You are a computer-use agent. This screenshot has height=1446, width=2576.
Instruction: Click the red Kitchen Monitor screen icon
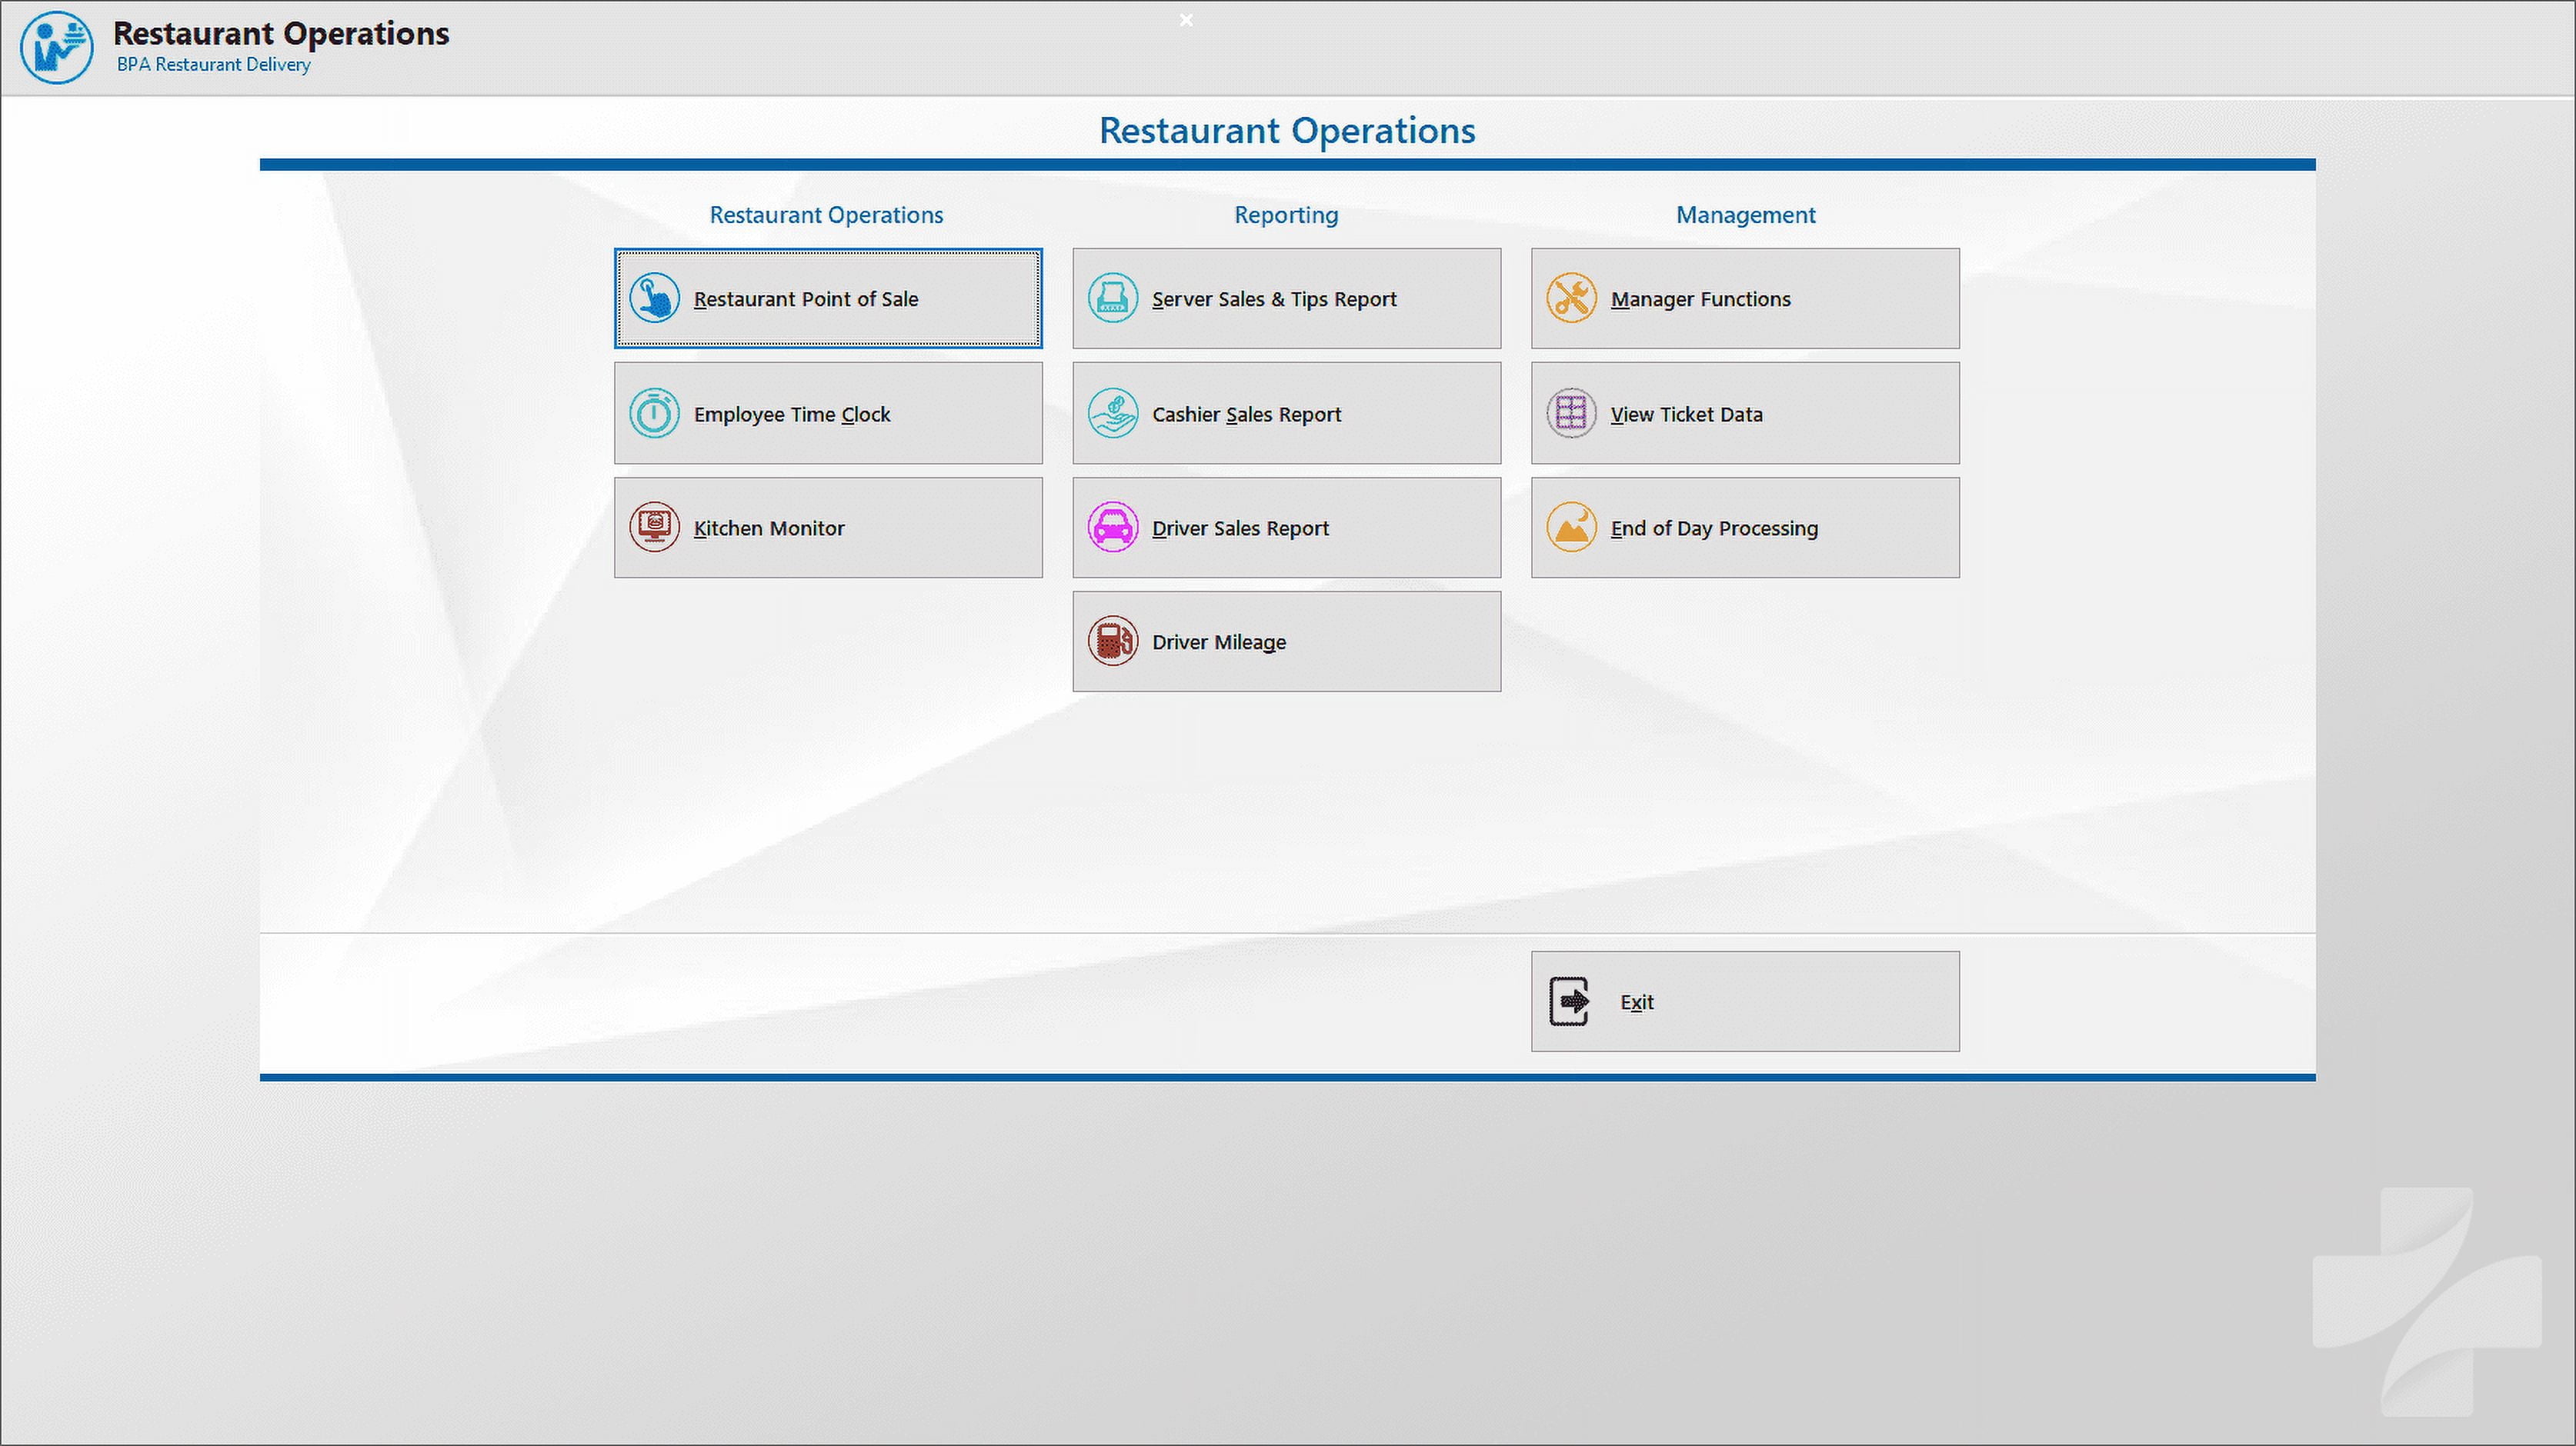click(654, 527)
